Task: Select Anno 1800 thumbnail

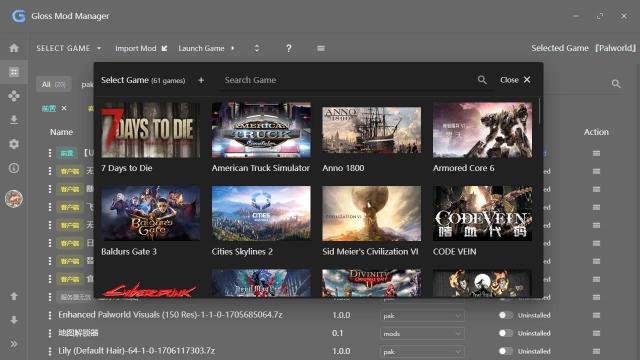Action: (x=371, y=130)
